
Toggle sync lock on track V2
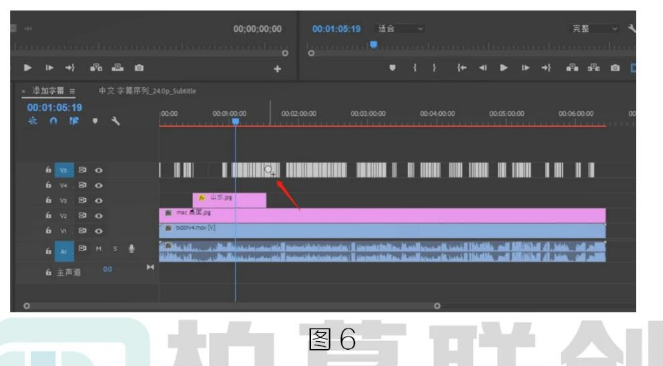coord(82,216)
